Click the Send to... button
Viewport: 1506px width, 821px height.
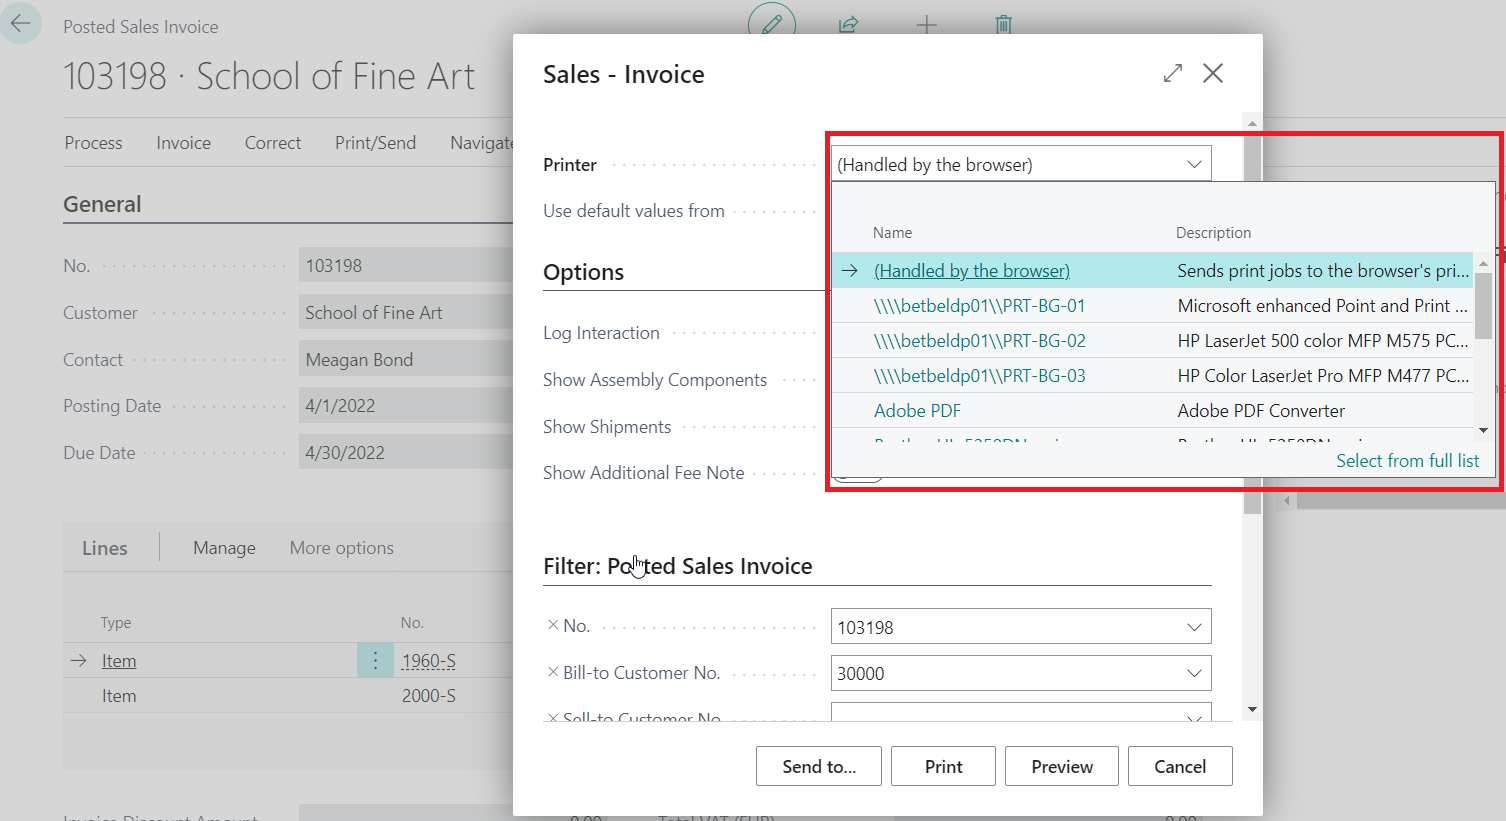[819, 766]
